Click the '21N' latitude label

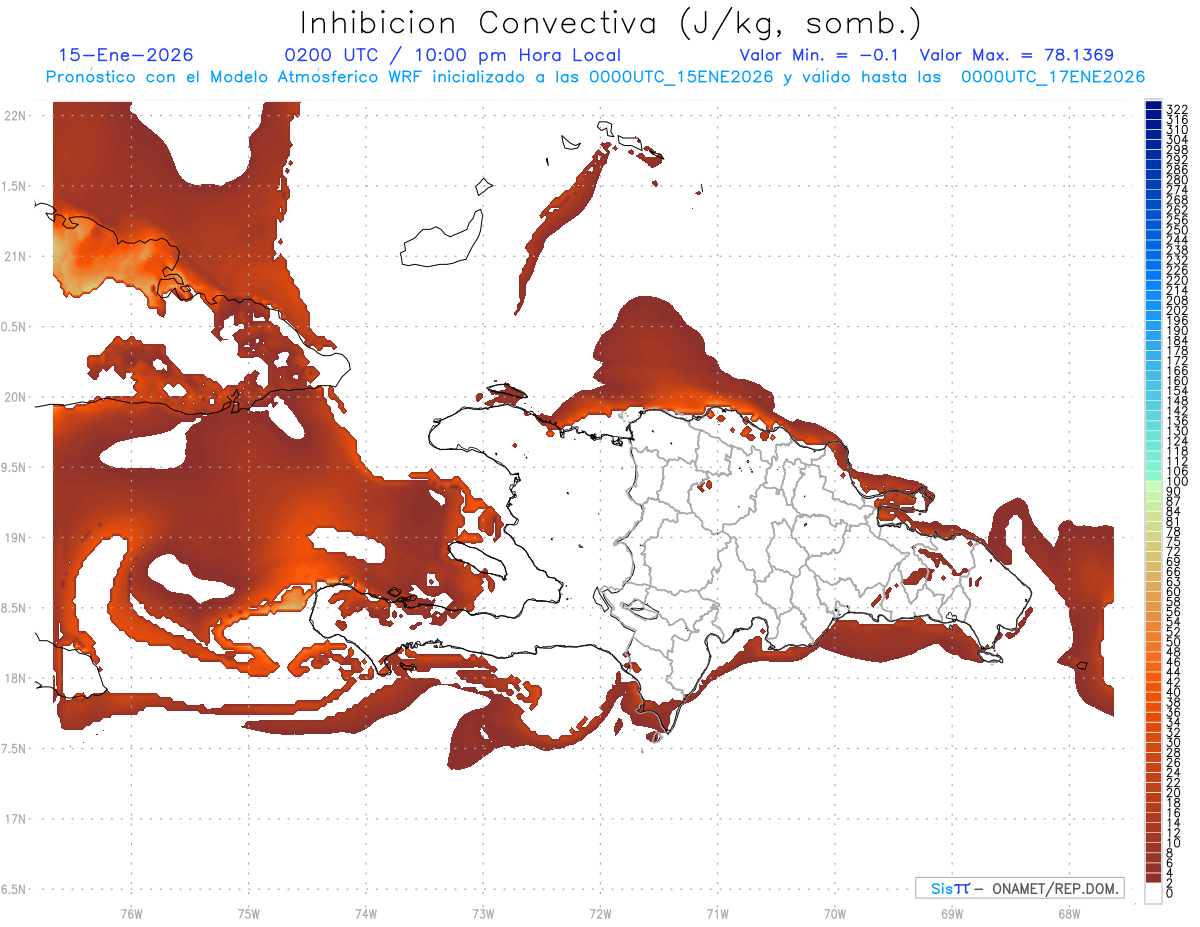click(15, 256)
